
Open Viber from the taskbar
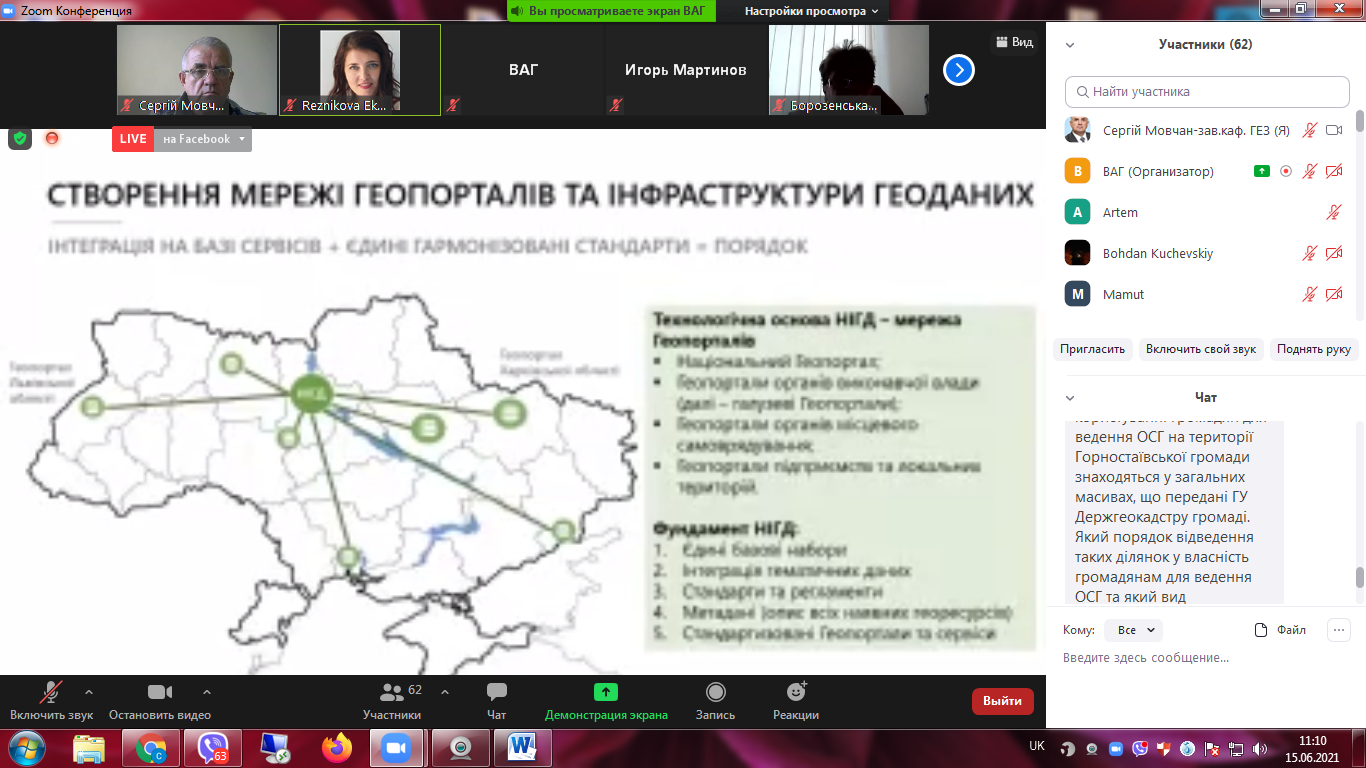[x=213, y=747]
